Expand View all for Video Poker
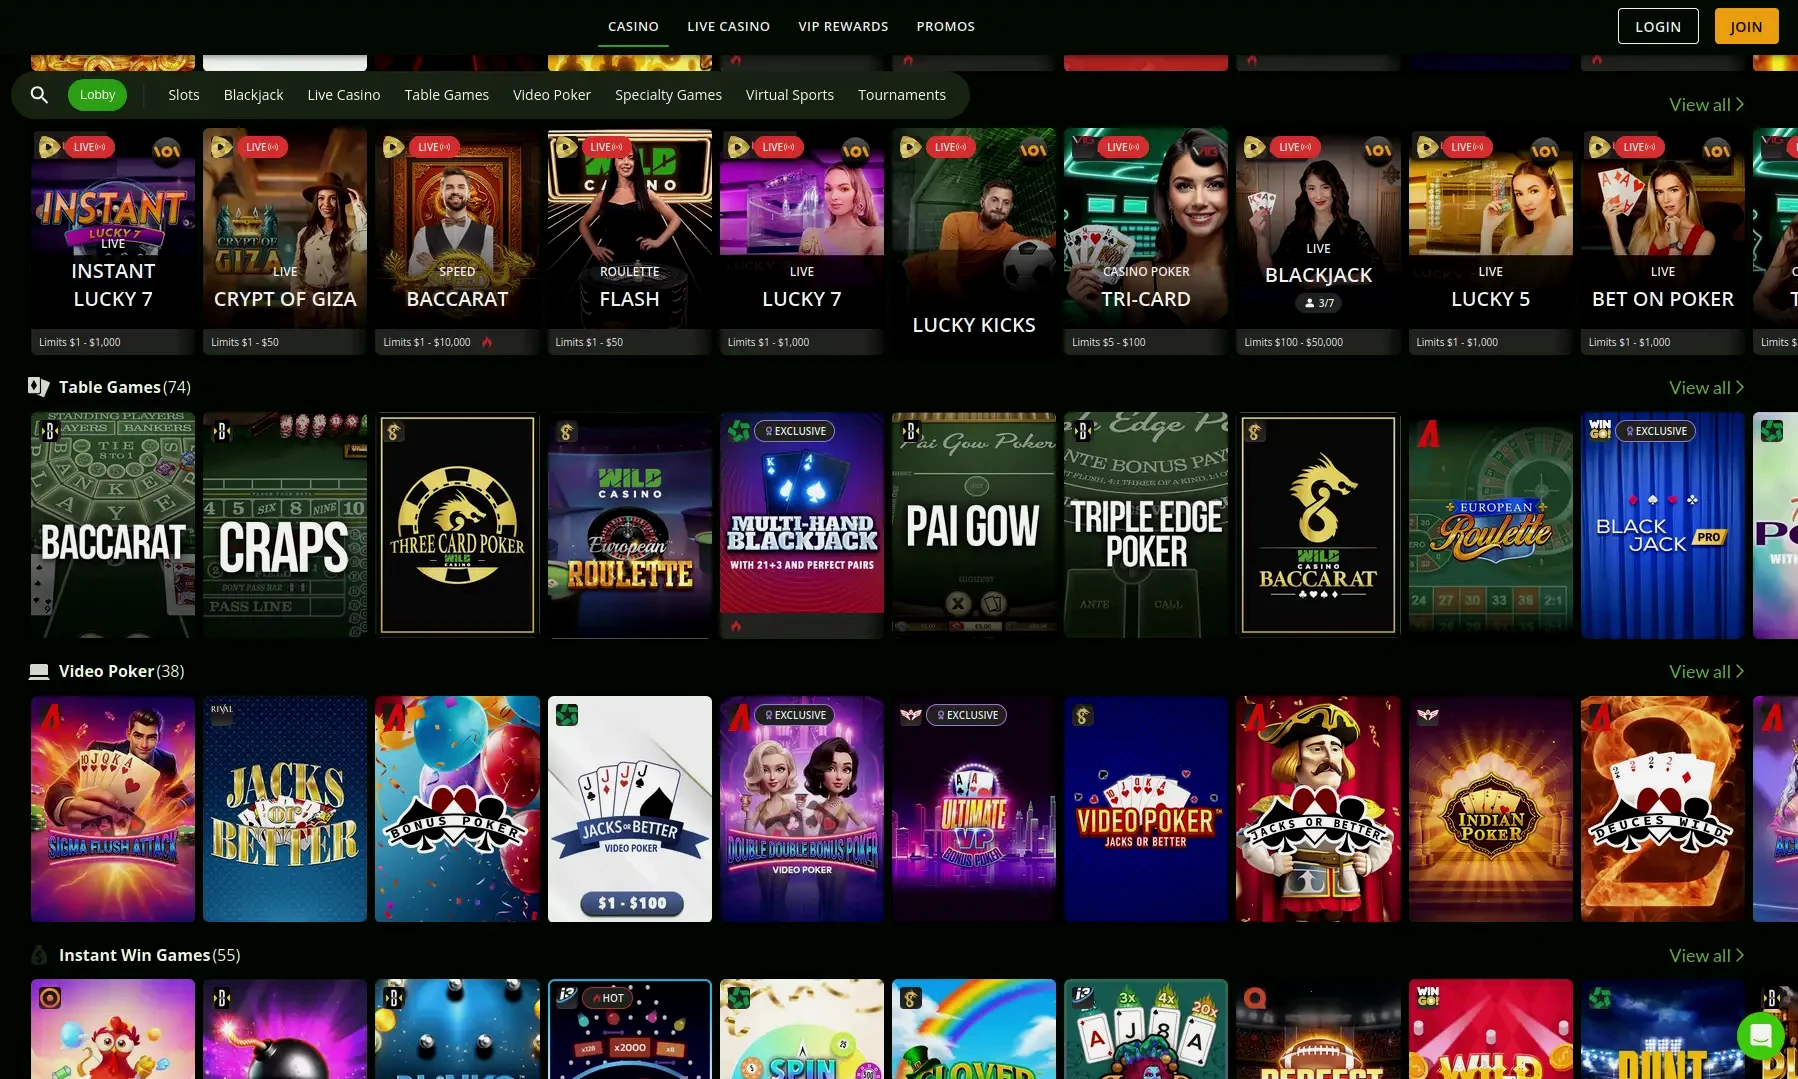Image resolution: width=1798 pixels, height=1079 pixels. (1707, 671)
